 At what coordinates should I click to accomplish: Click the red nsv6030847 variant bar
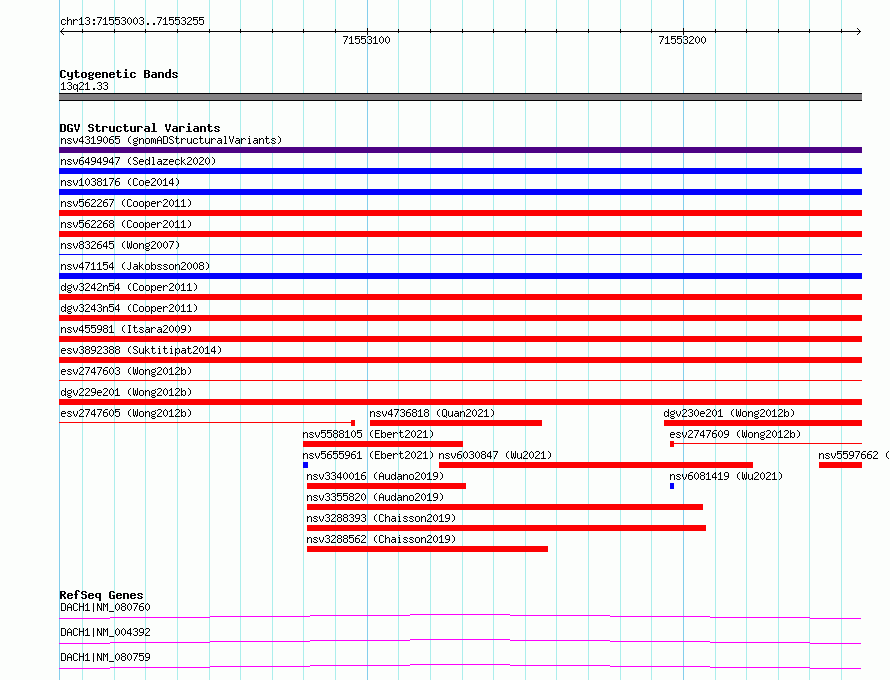596,465
